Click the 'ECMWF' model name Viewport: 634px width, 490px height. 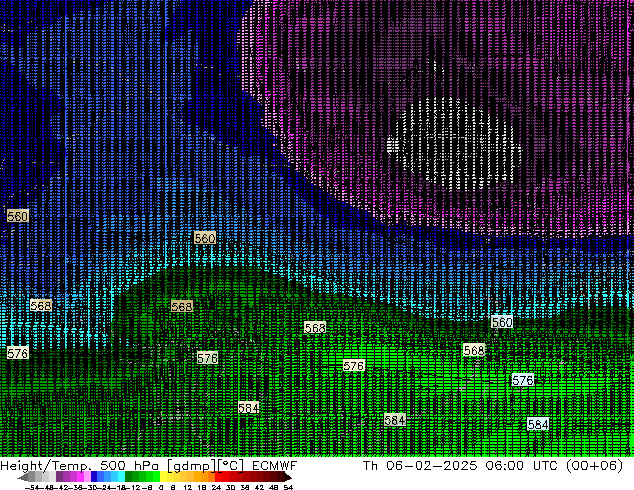click(275, 465)
